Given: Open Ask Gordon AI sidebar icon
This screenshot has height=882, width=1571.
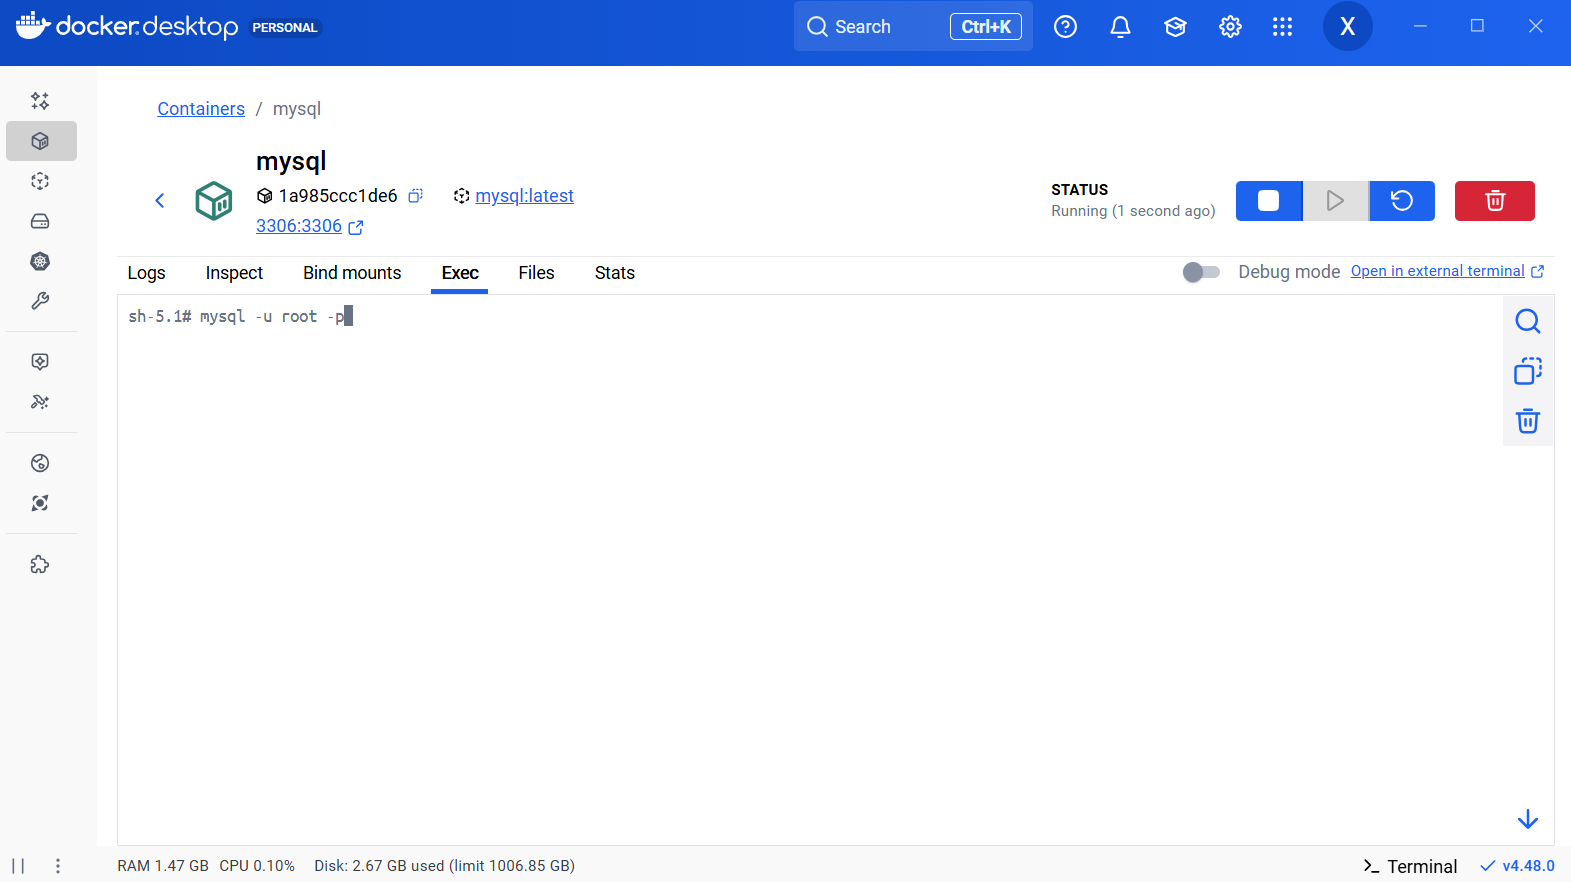Looking at the screenshot, I should pyautogui.click(x=40, y=101).
